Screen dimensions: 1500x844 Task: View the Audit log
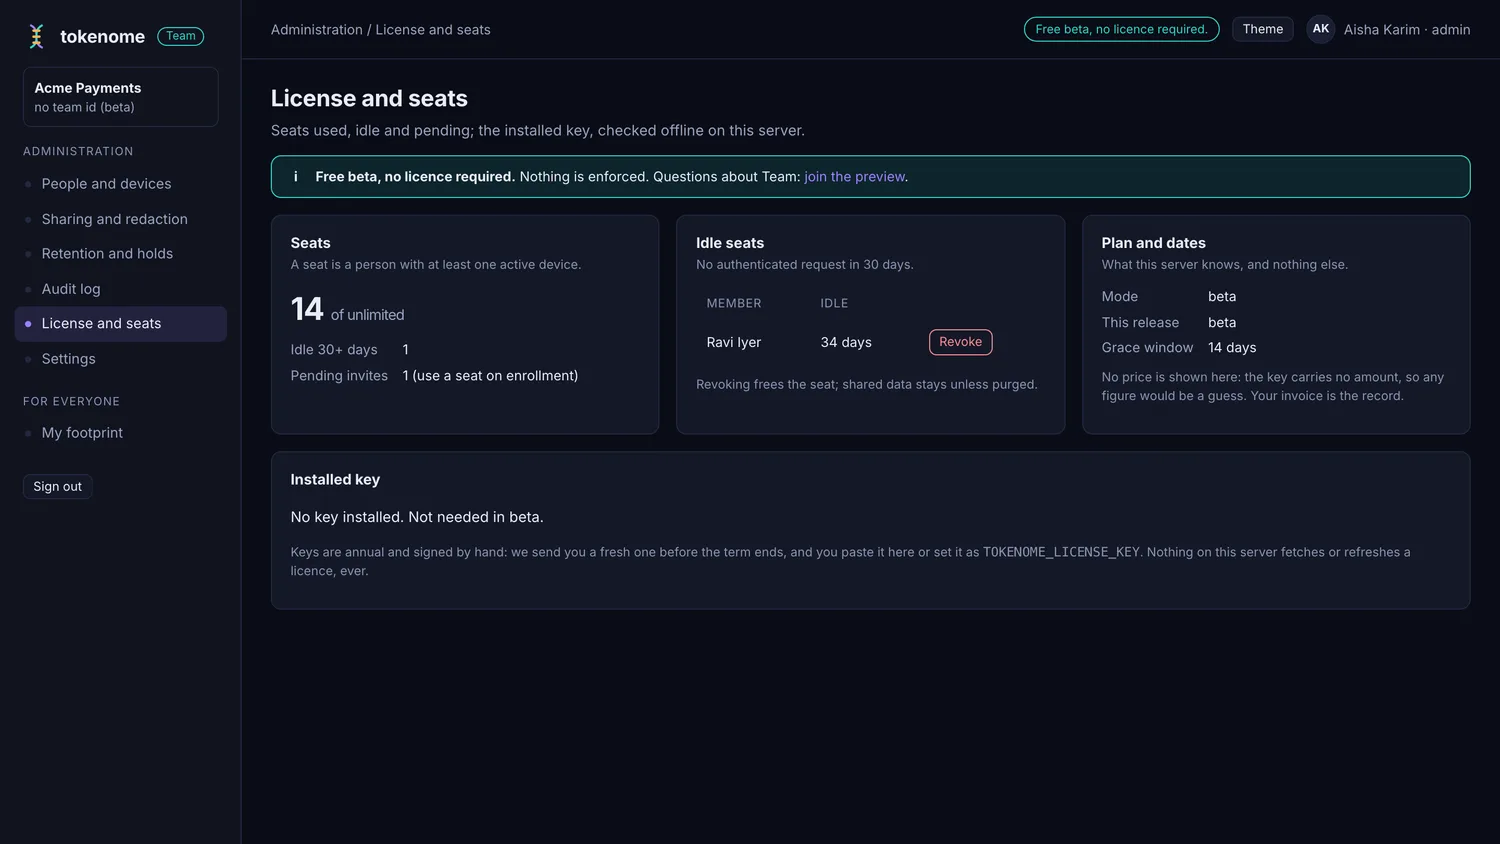coord(120,289)
